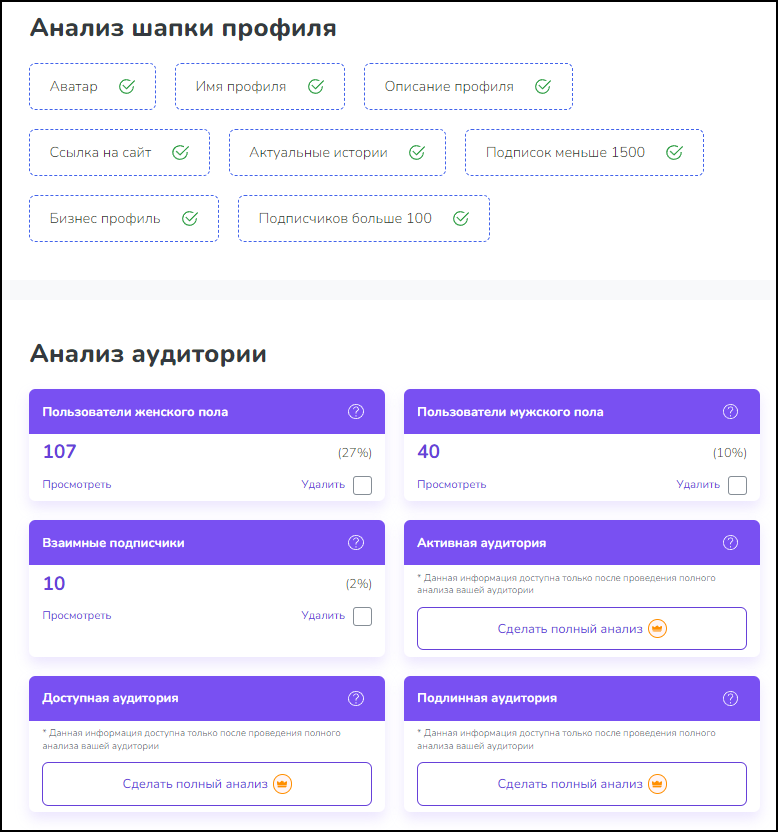The image size is (778, 832).
Task: Select the Актуальные истории tag
Action: [x=338, y=153]
